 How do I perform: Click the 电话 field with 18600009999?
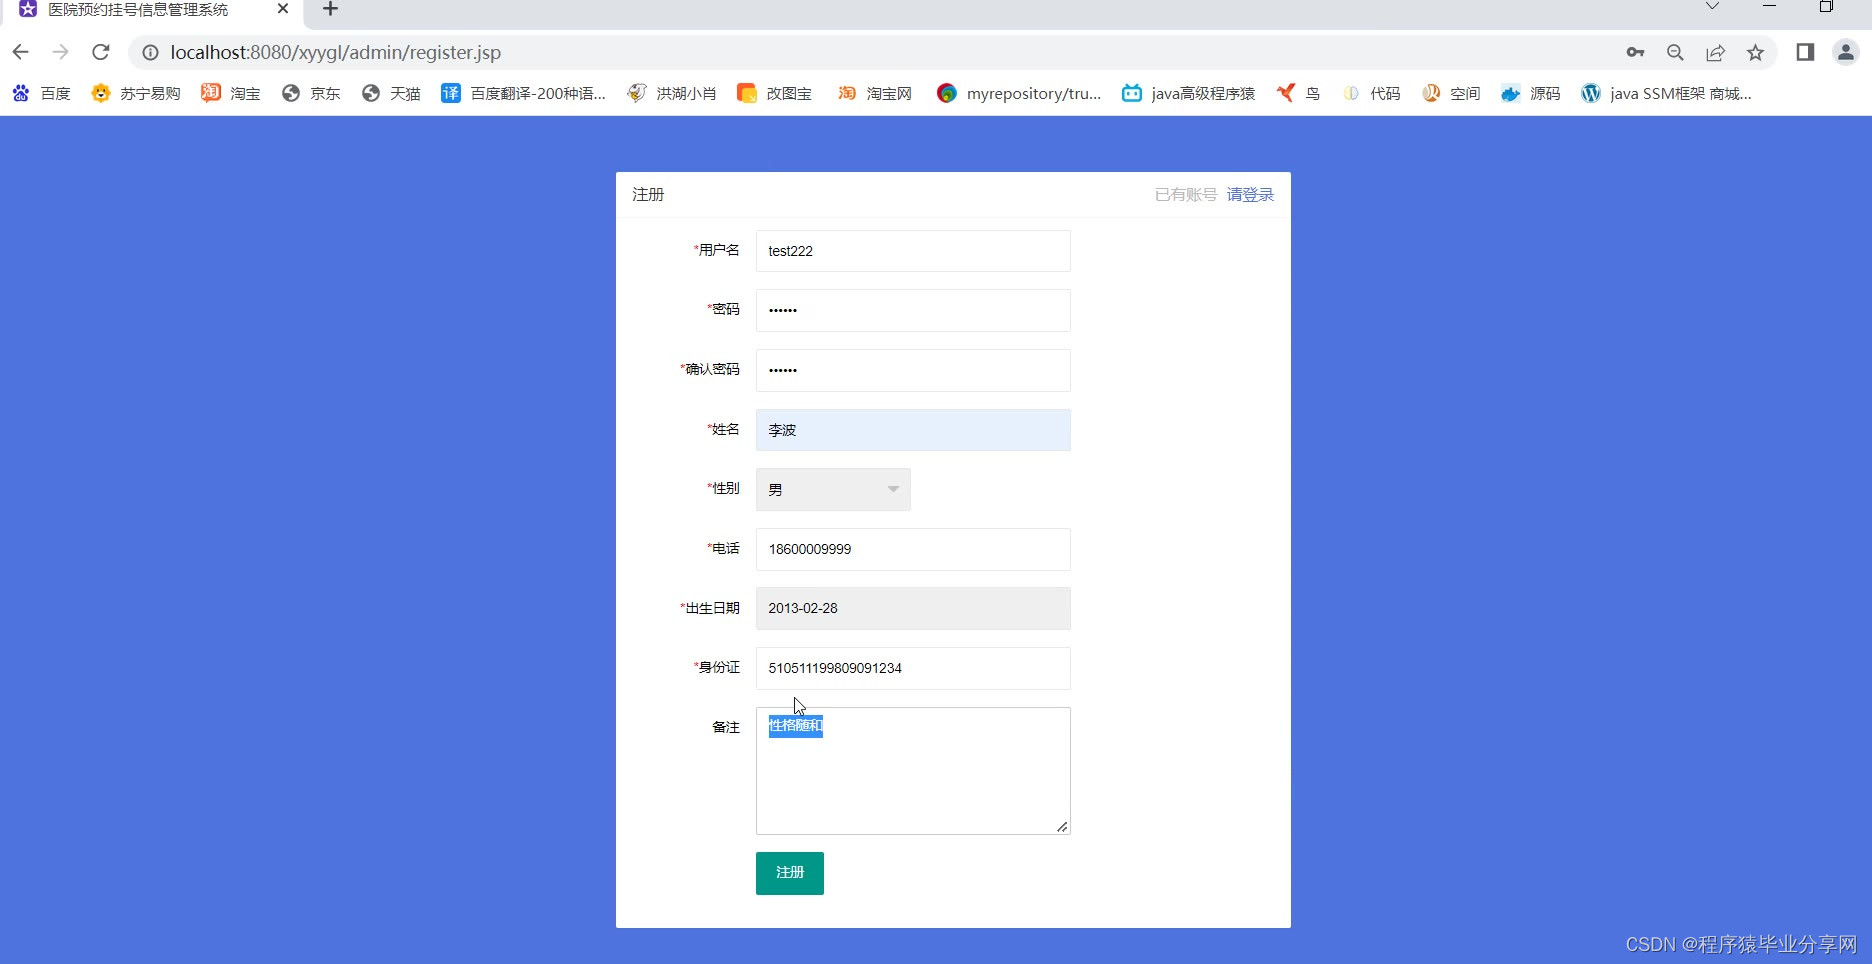[913, 549]
